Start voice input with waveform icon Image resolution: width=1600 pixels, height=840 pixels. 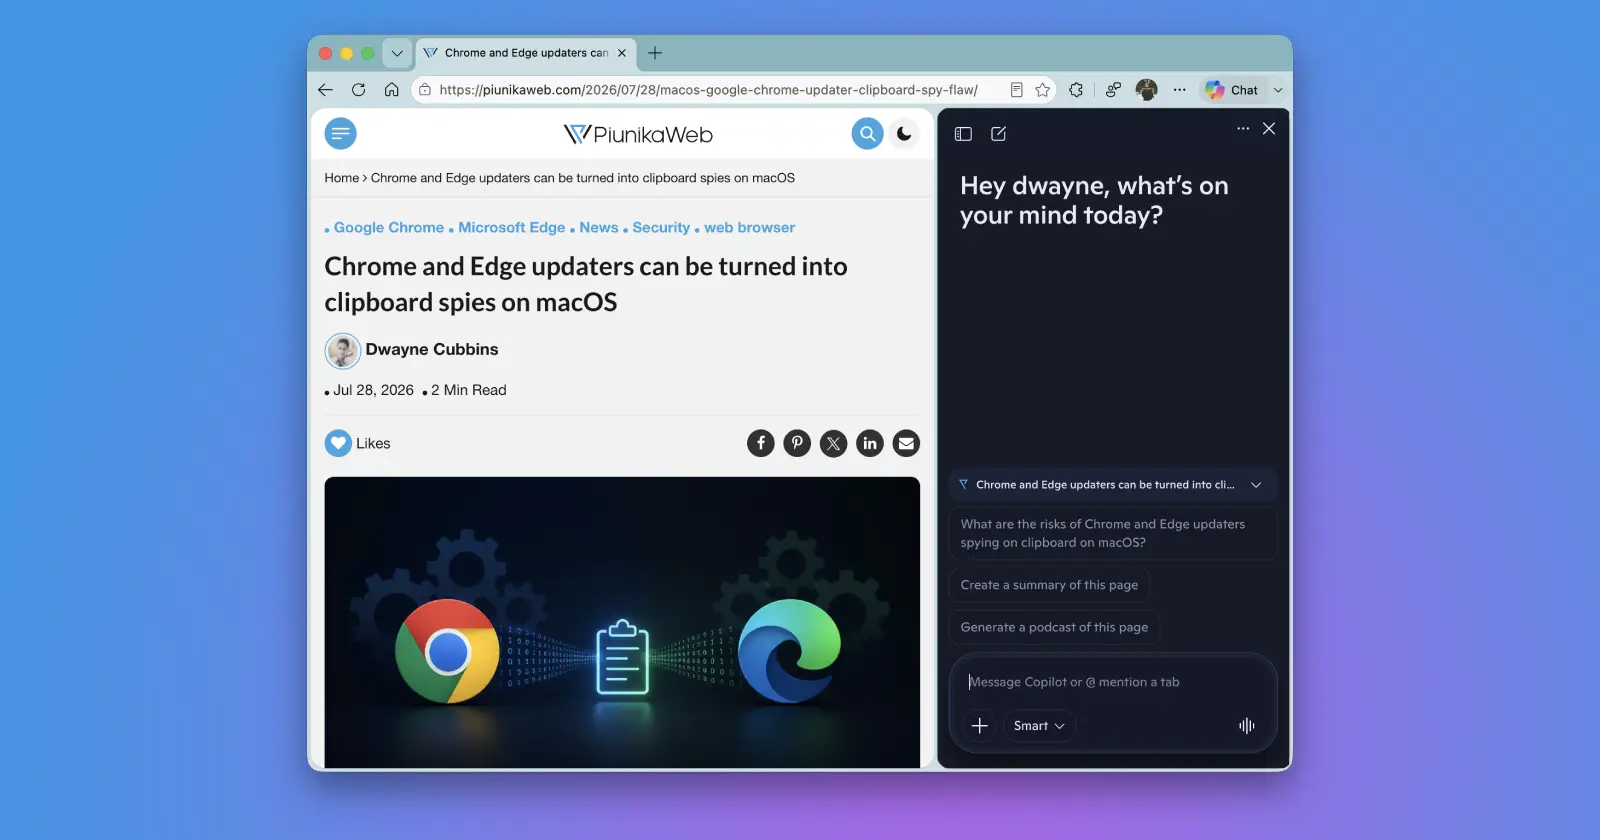tap(1247, 726)
